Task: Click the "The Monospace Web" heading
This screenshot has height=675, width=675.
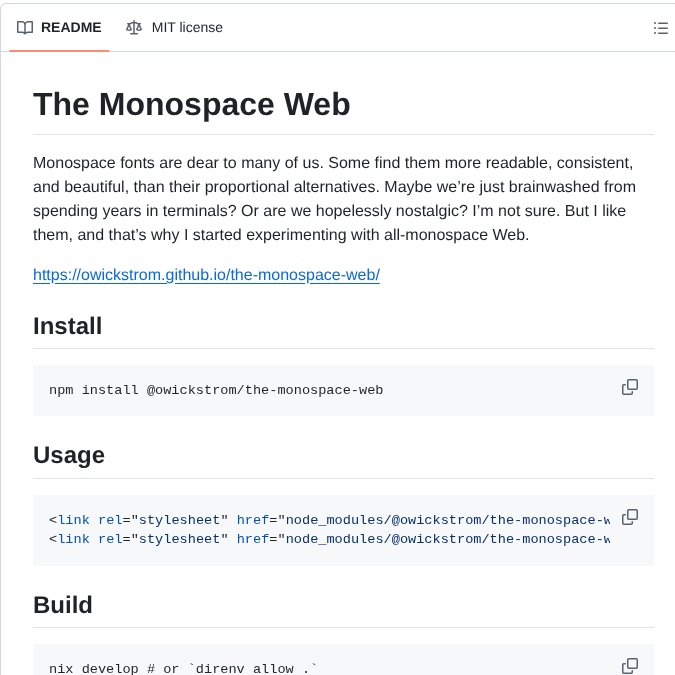Action: pyautogui.click(x=192, y=104)
